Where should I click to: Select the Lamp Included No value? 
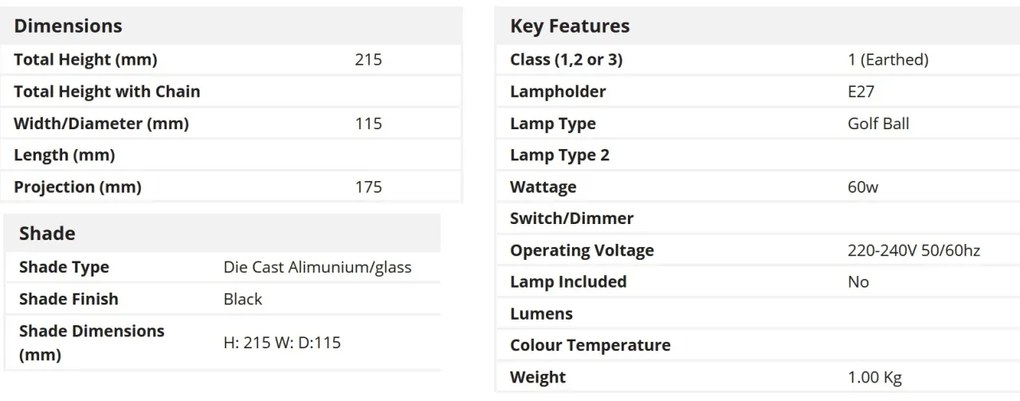[858, 283]
